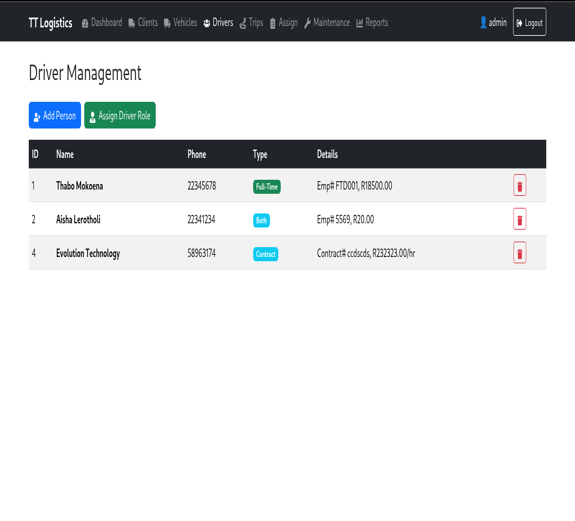Select the name Thabo Mokoena
575x521 pixels.
(x=80, y=186)
